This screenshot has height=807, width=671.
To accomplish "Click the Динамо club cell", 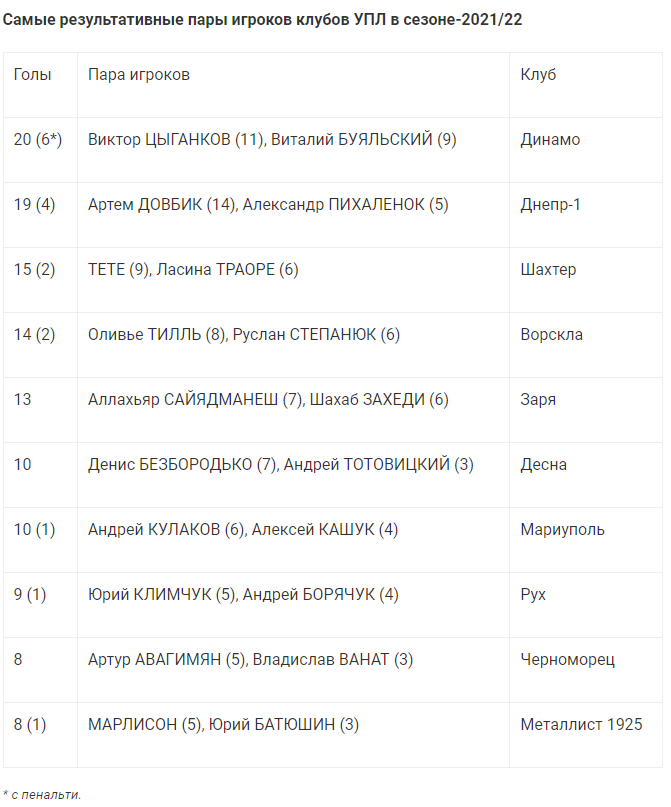I will click(550, 140).
